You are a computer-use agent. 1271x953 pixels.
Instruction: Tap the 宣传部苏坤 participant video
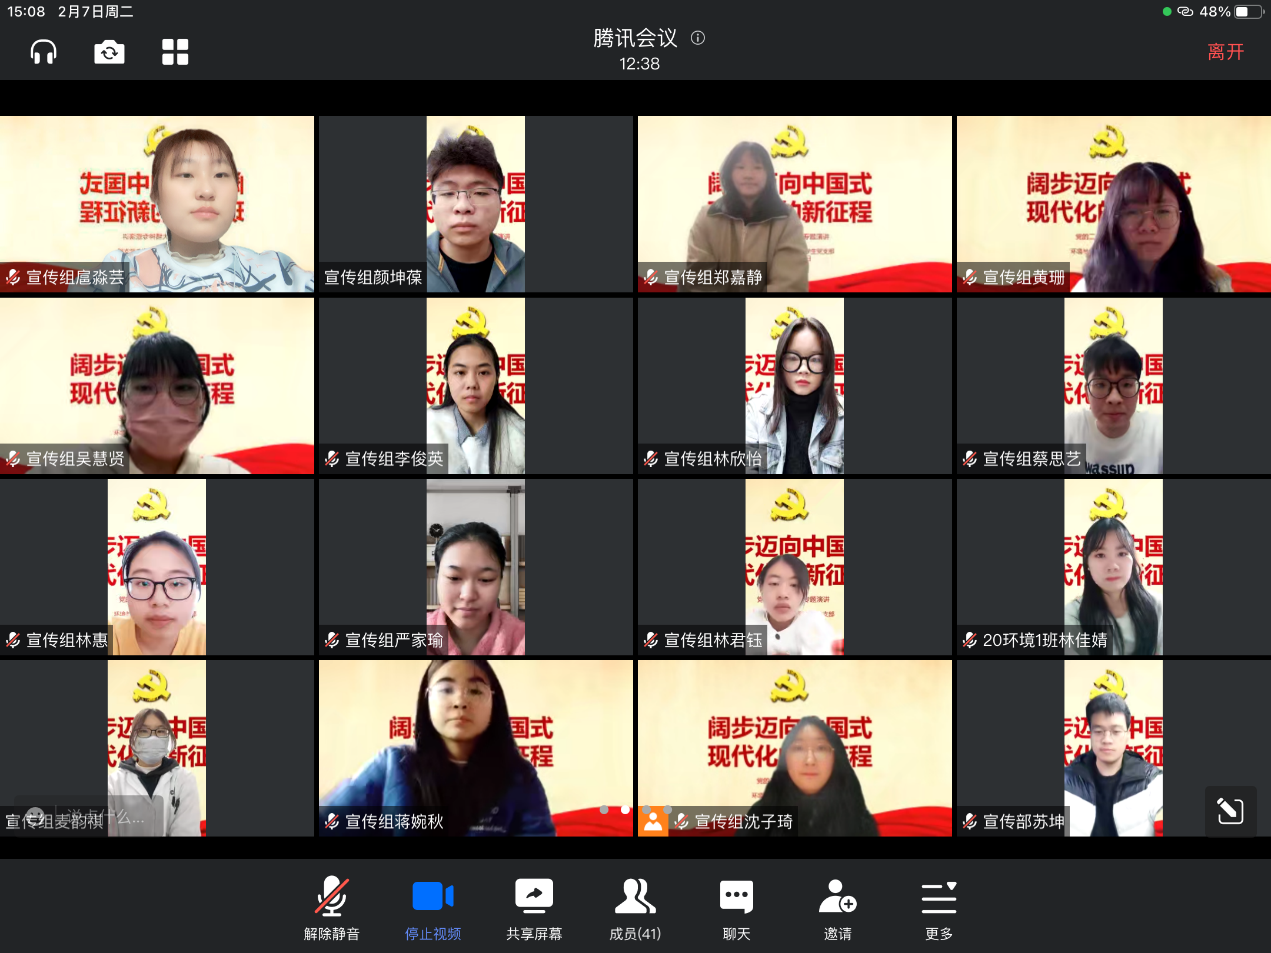[1113, 747]
